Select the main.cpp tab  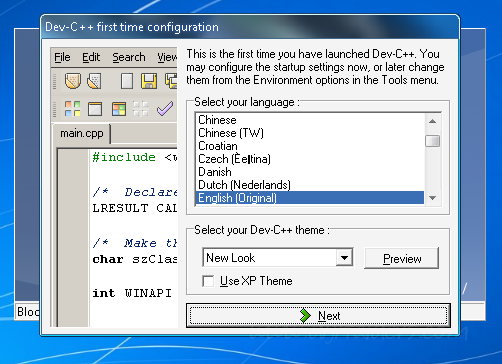82,133
